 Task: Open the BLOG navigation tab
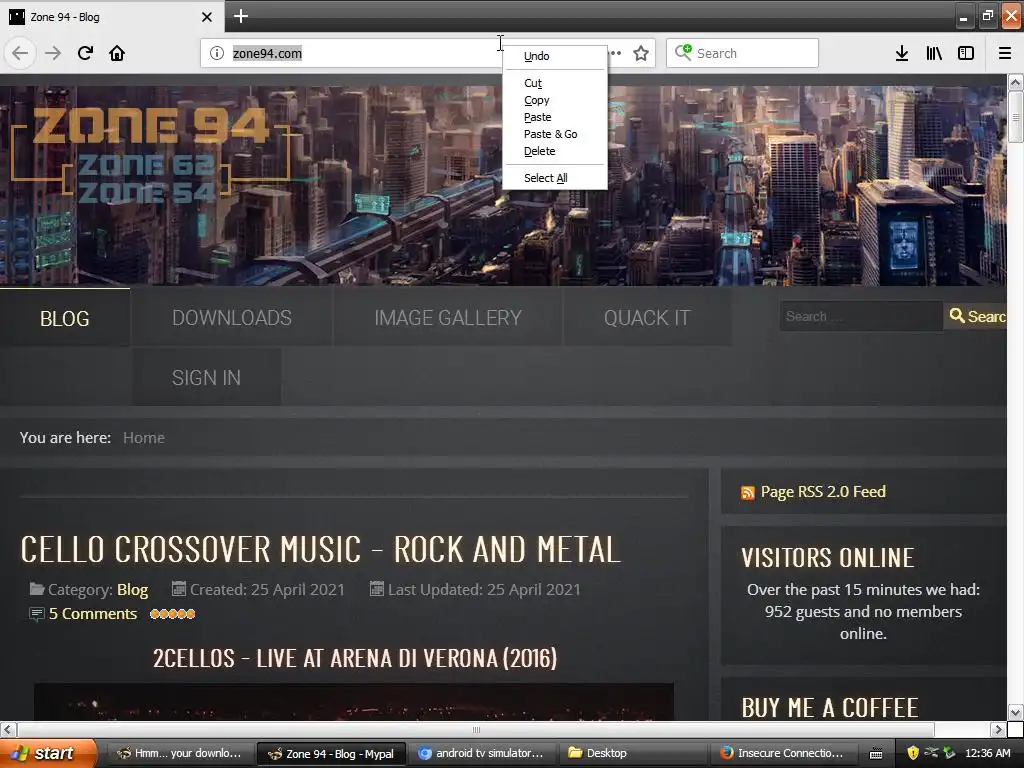coord(65,318)
